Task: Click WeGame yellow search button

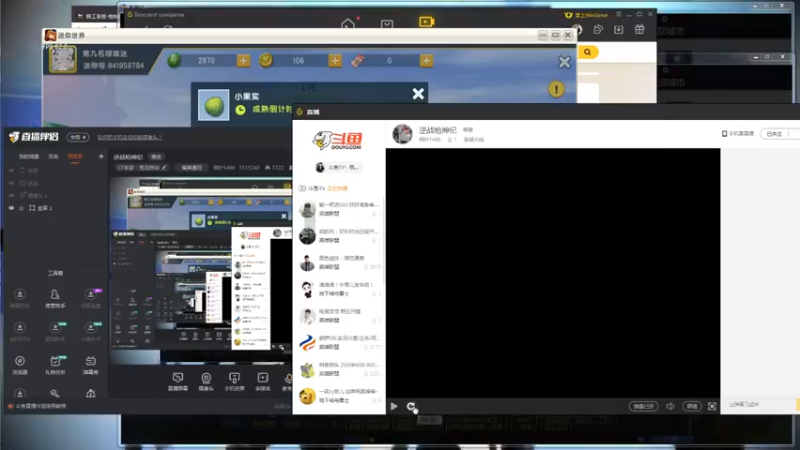Action: click(588, 52)
